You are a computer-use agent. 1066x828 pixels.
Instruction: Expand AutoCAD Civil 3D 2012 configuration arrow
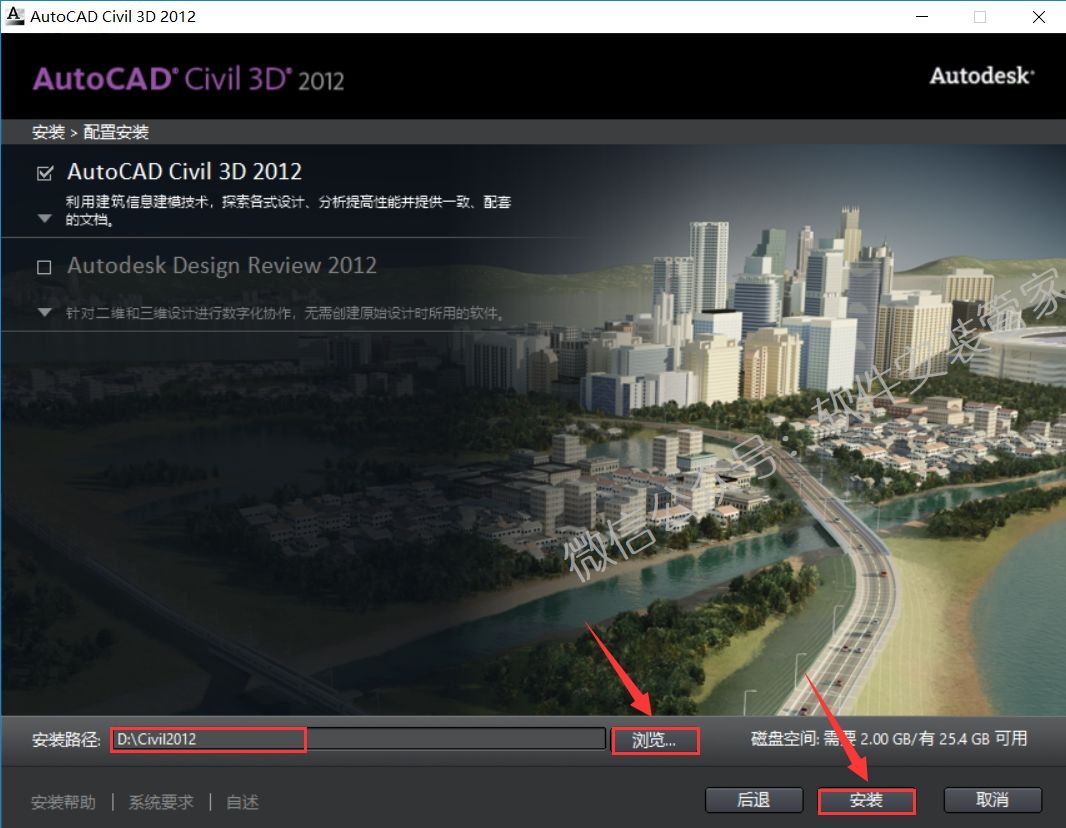click(x=44, y=218)
